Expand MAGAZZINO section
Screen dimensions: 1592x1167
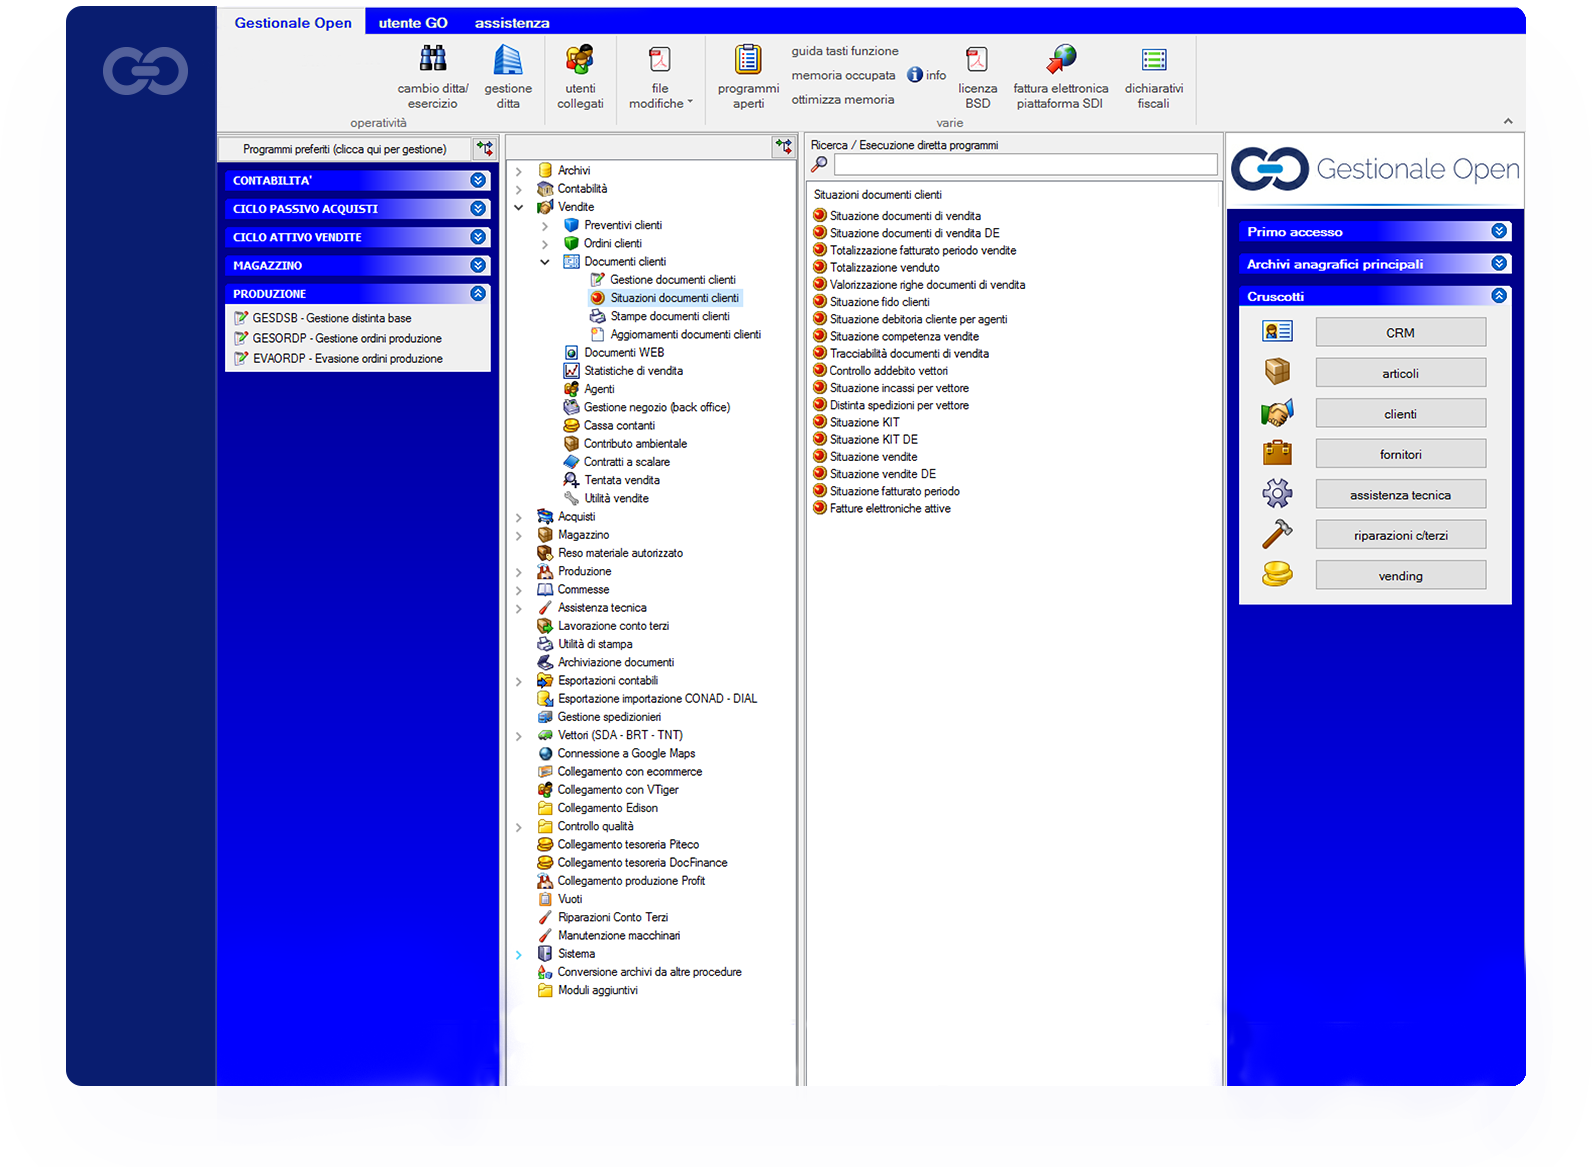tap(478, 265)
